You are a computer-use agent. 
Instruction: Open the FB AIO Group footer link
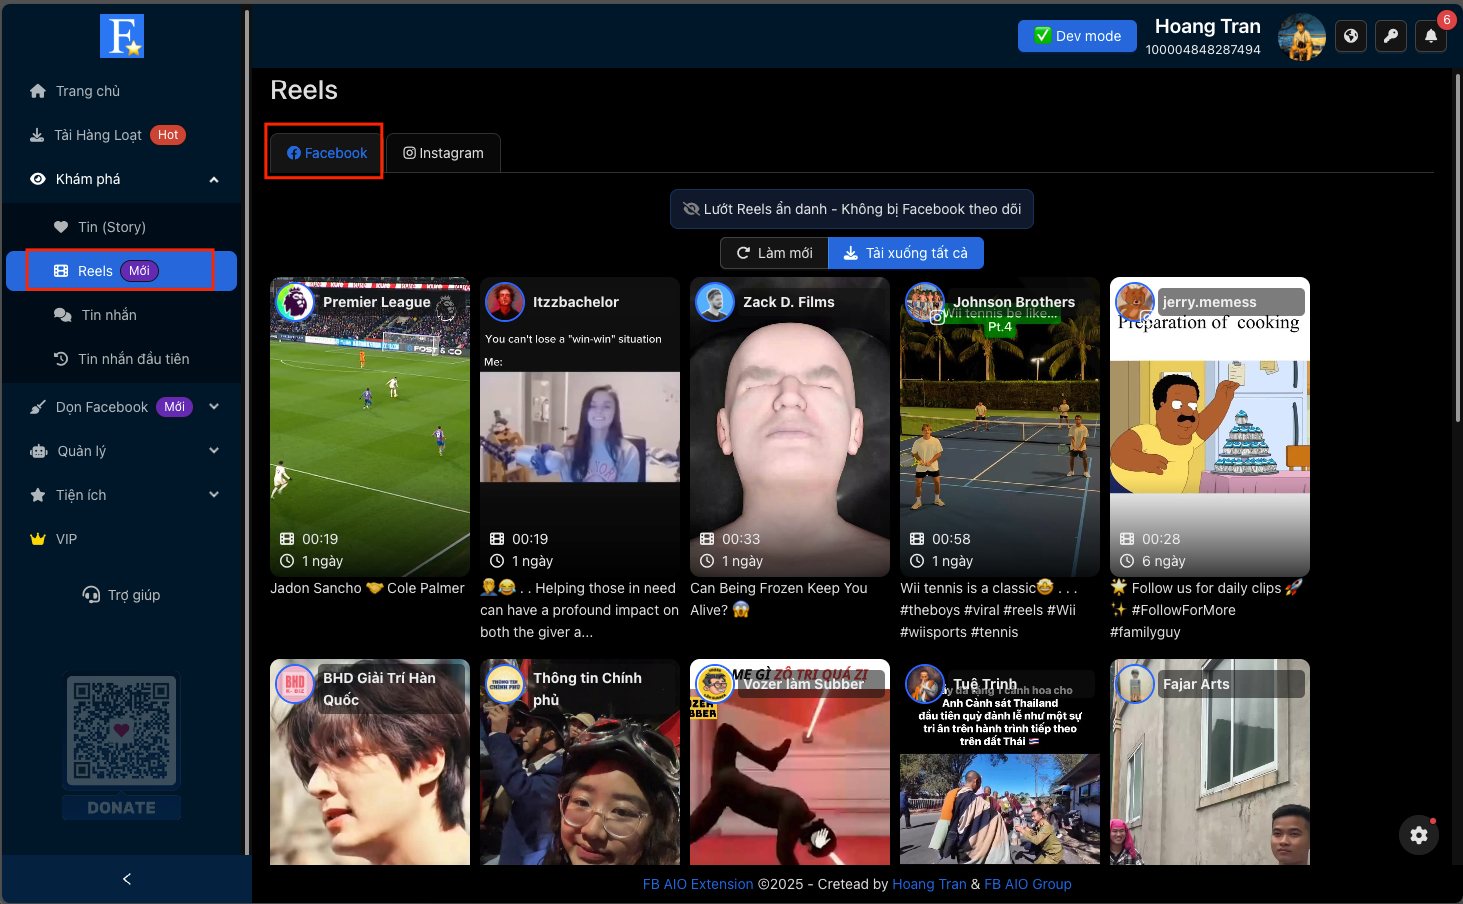pos(1028,884)
